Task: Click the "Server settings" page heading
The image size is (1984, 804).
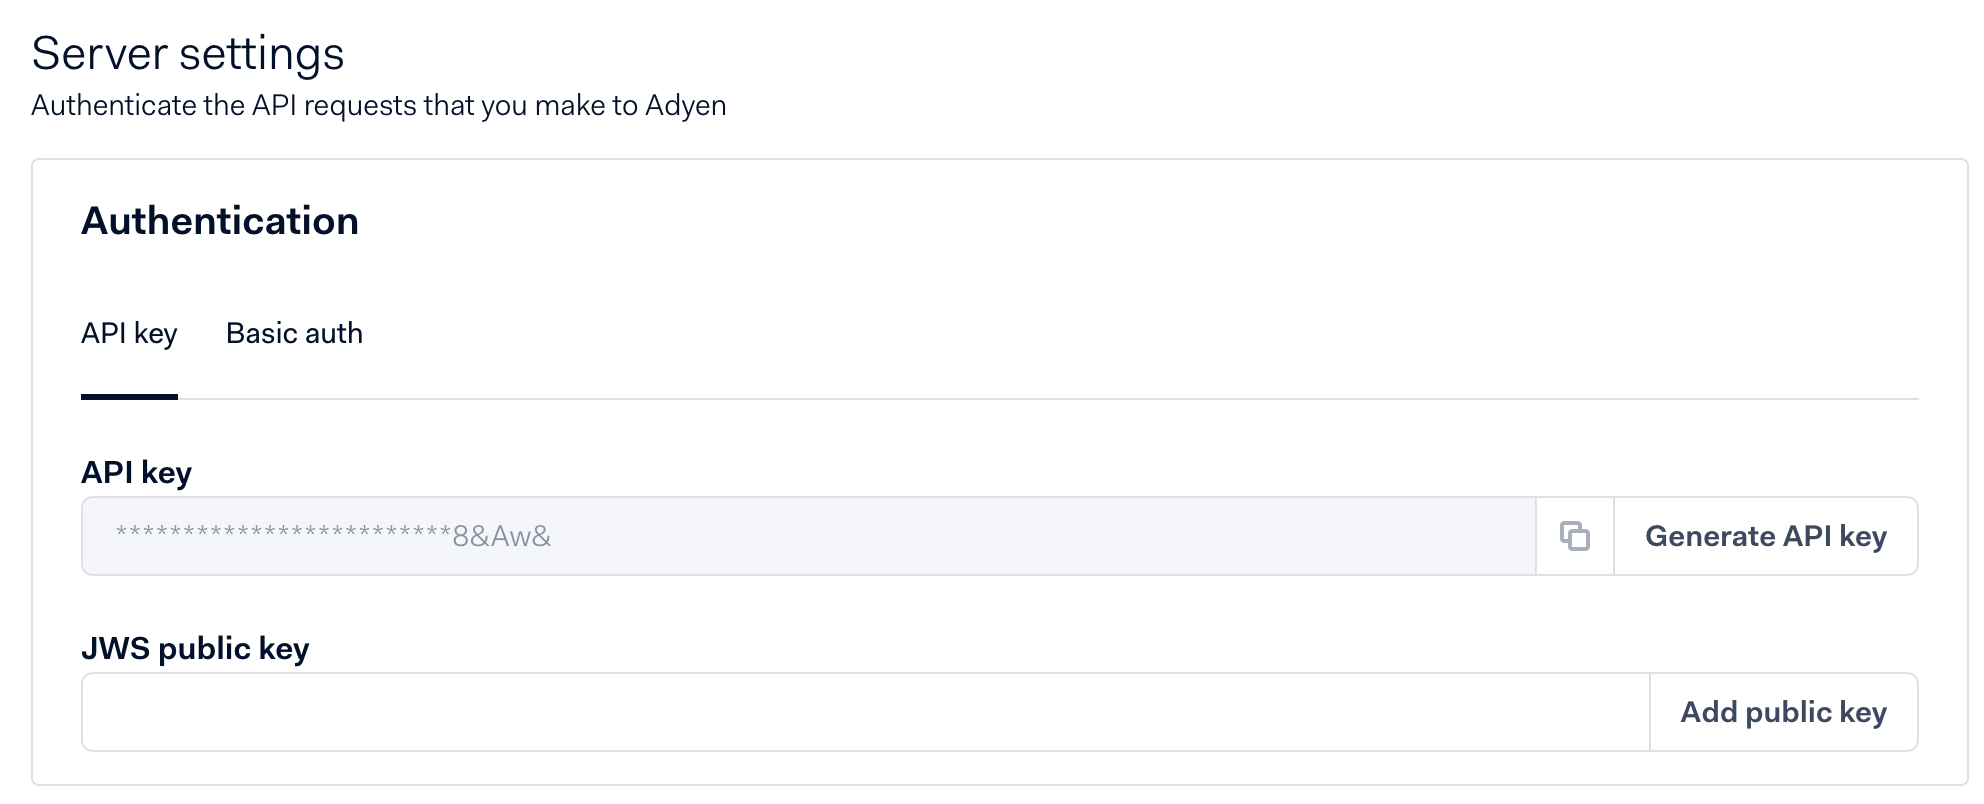Action: pyautogui.click(x=188, y=53)
